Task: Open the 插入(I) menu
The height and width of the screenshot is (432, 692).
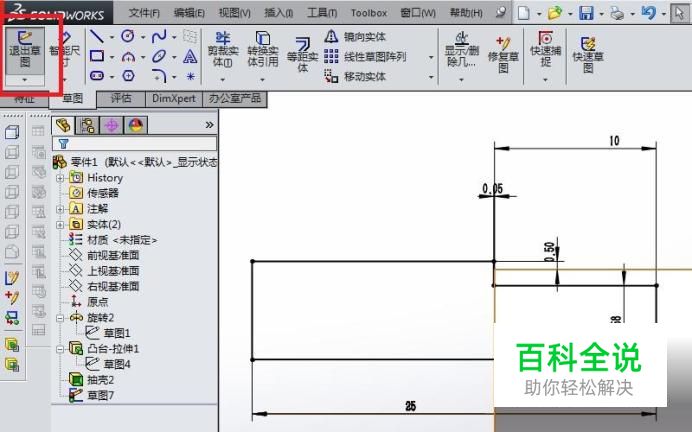Action: tap(278, 13)
